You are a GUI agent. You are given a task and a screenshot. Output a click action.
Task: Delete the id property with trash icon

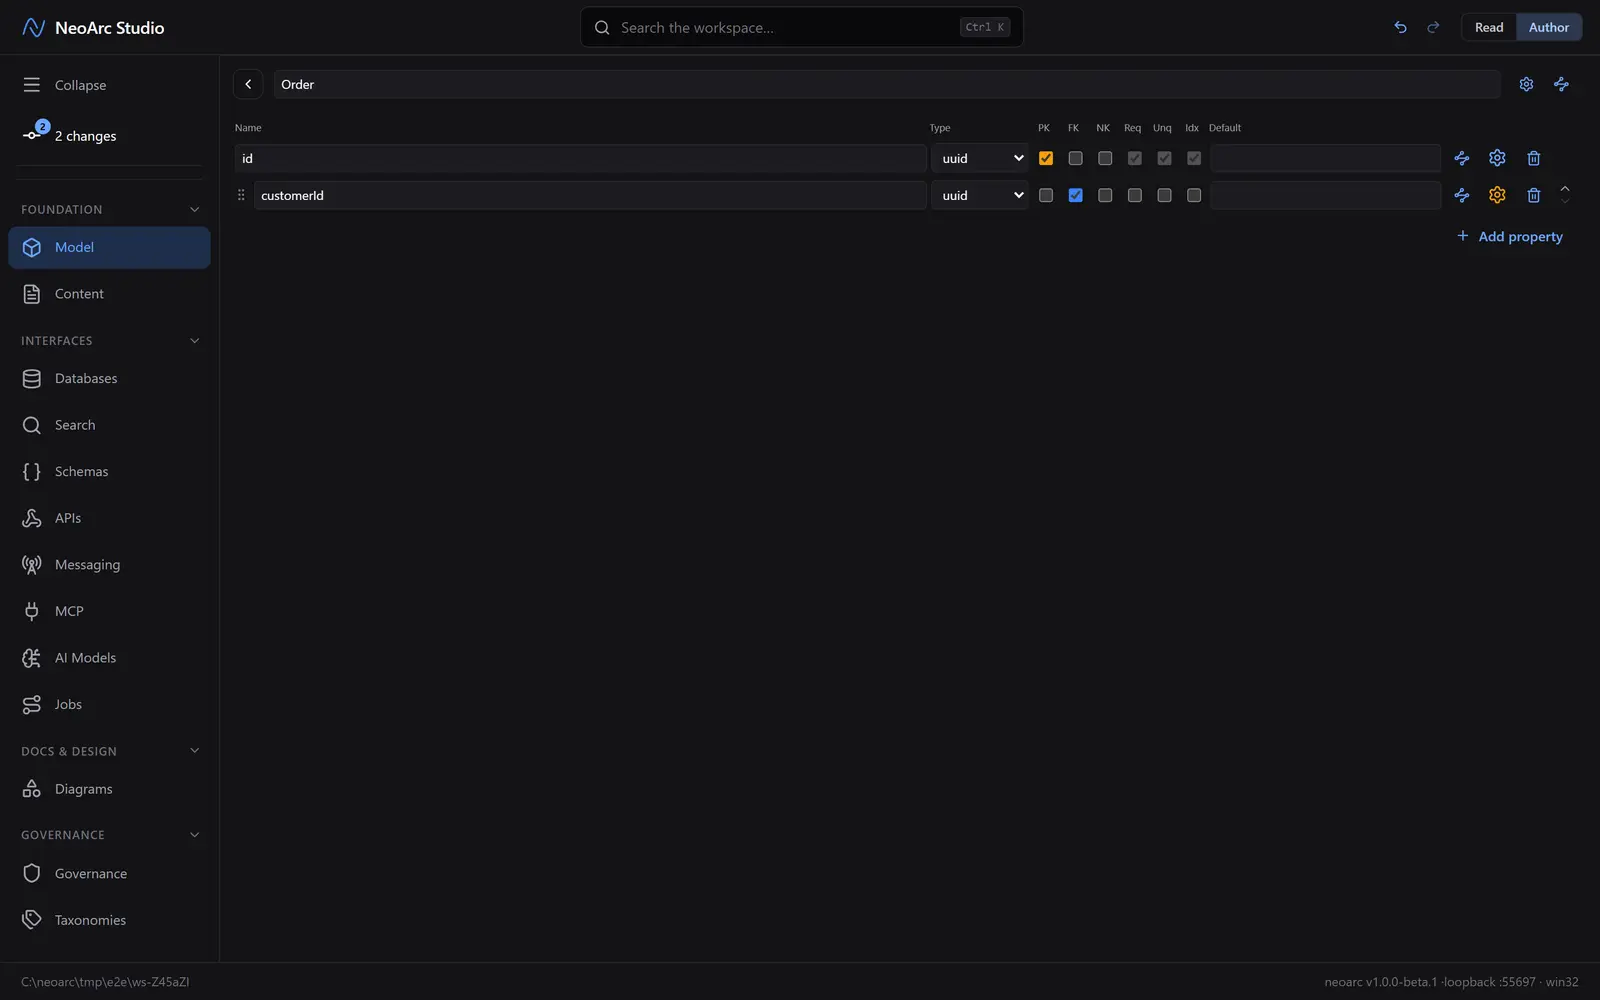click(1533, 158)
